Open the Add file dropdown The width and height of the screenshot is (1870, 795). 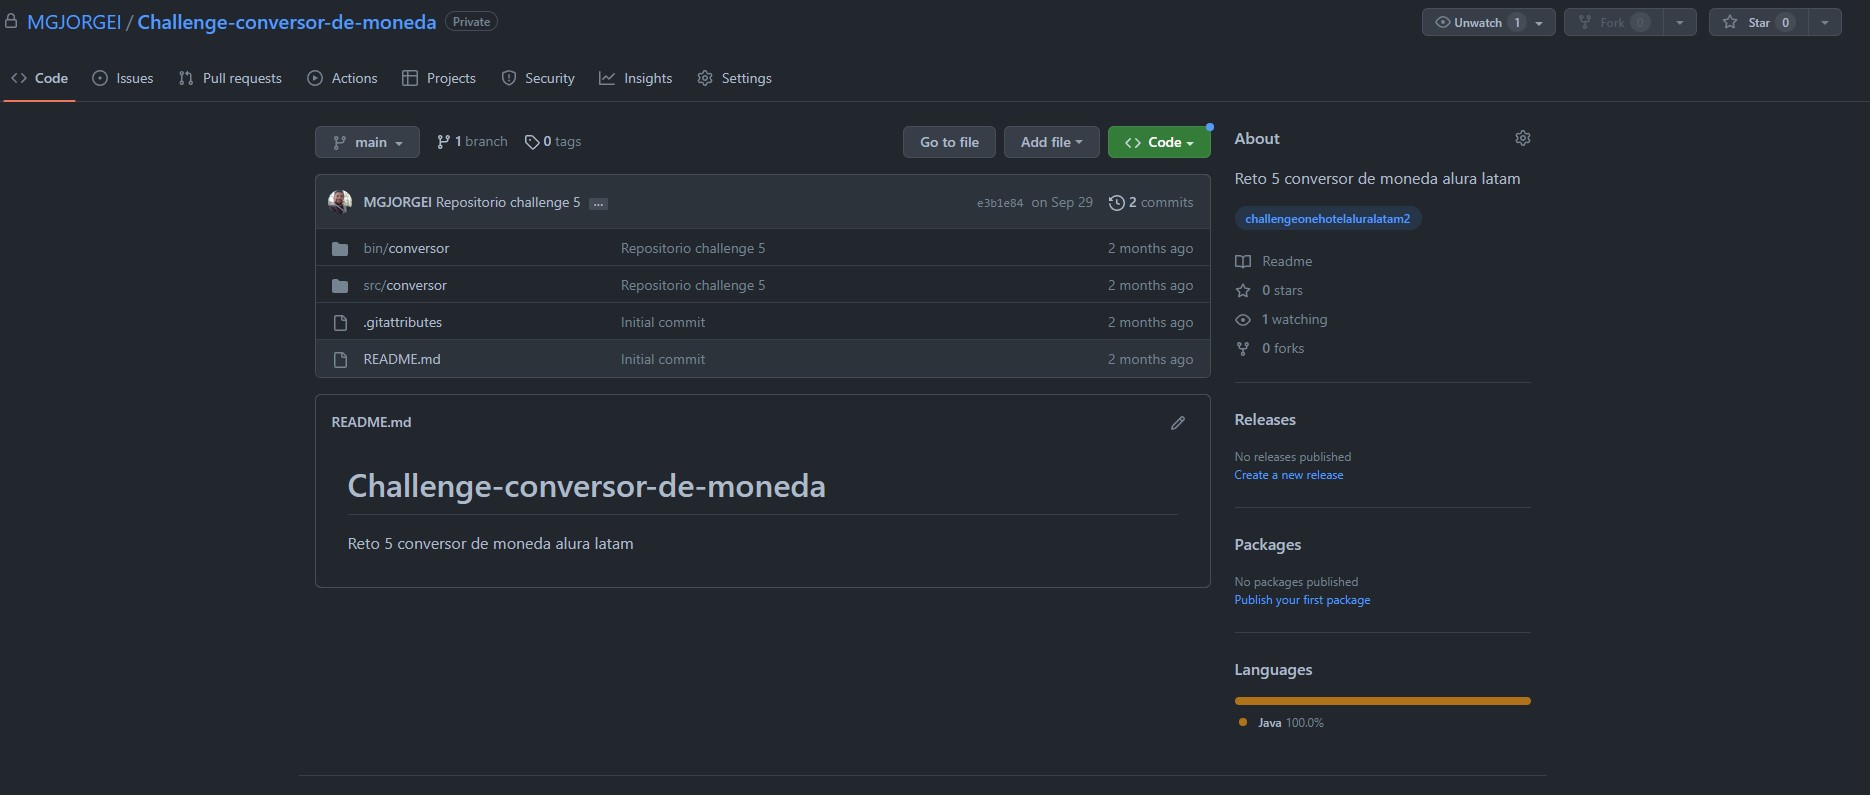(x=1051, y=142)
